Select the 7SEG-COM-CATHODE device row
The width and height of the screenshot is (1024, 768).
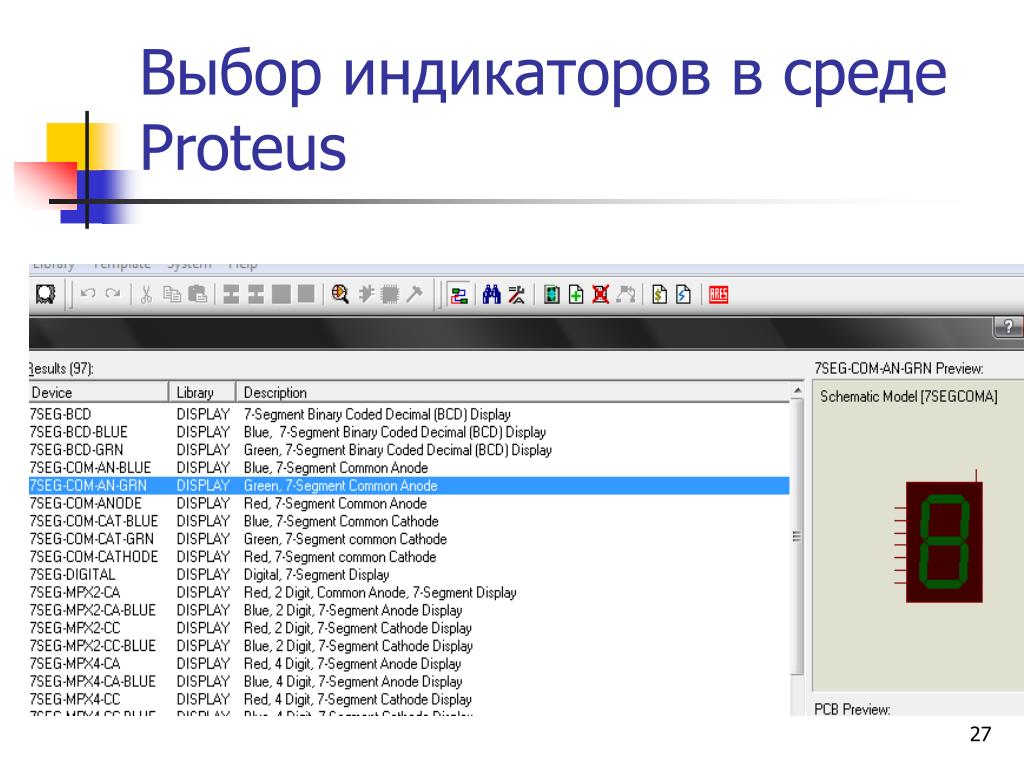[409, 556]
